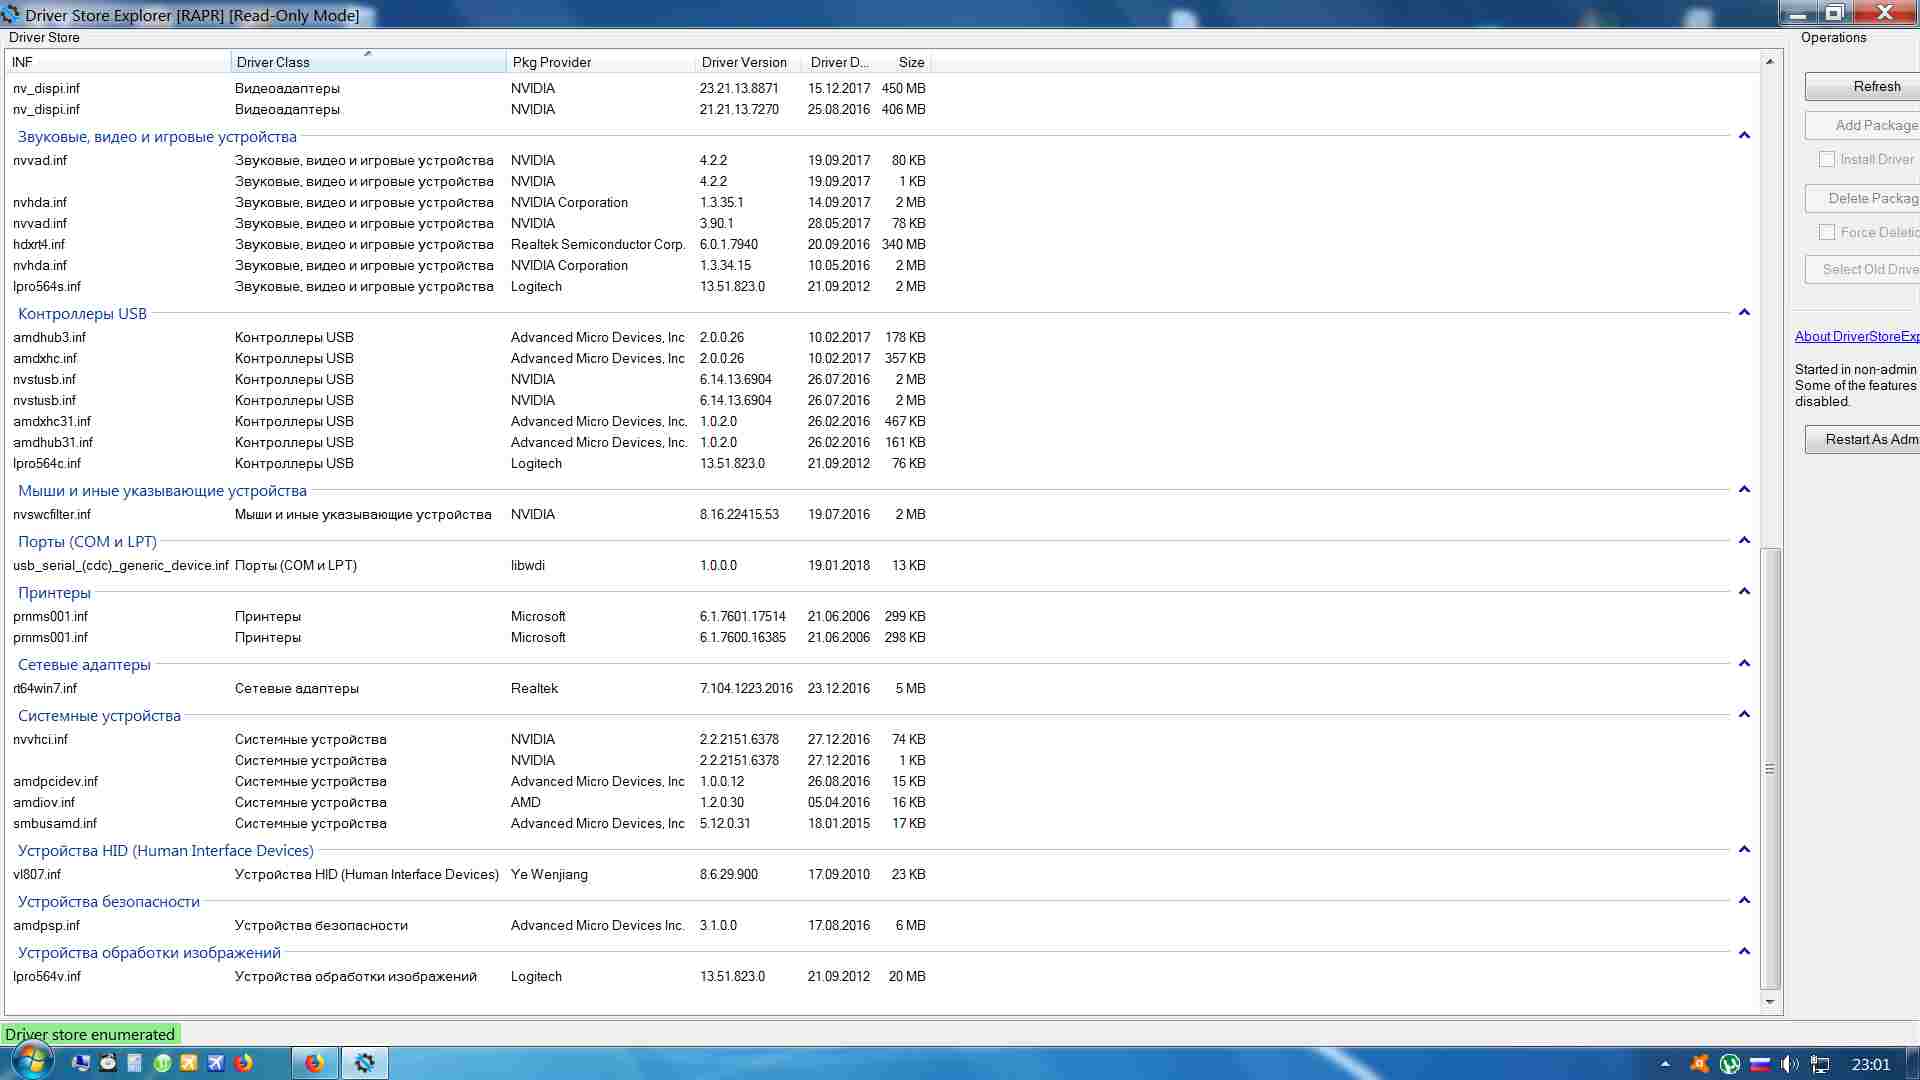This screenshot has width=1920, height=1080.
Task: Open the volume speaker tray icon
Action: [1789, 1064]
